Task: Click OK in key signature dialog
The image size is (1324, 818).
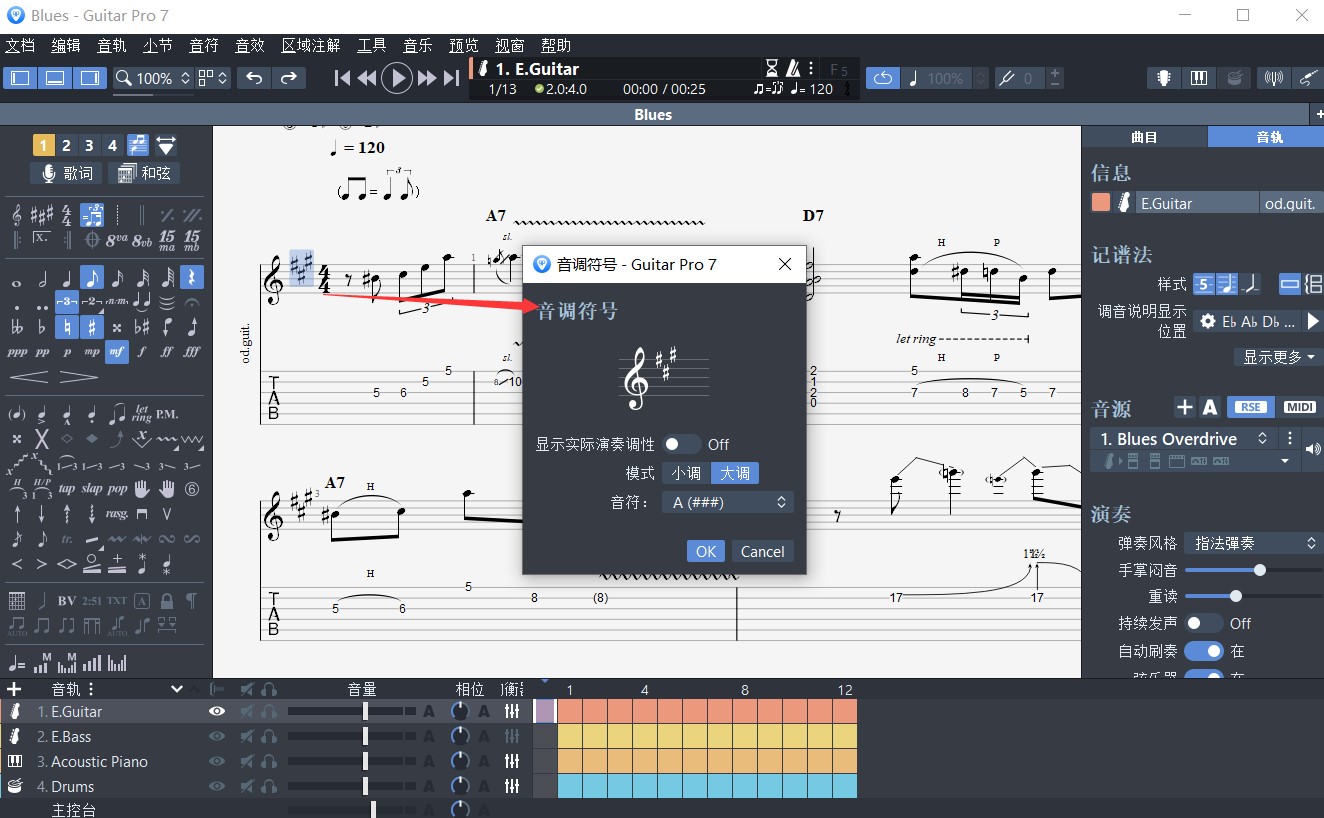Action: (x=706, y=551)
